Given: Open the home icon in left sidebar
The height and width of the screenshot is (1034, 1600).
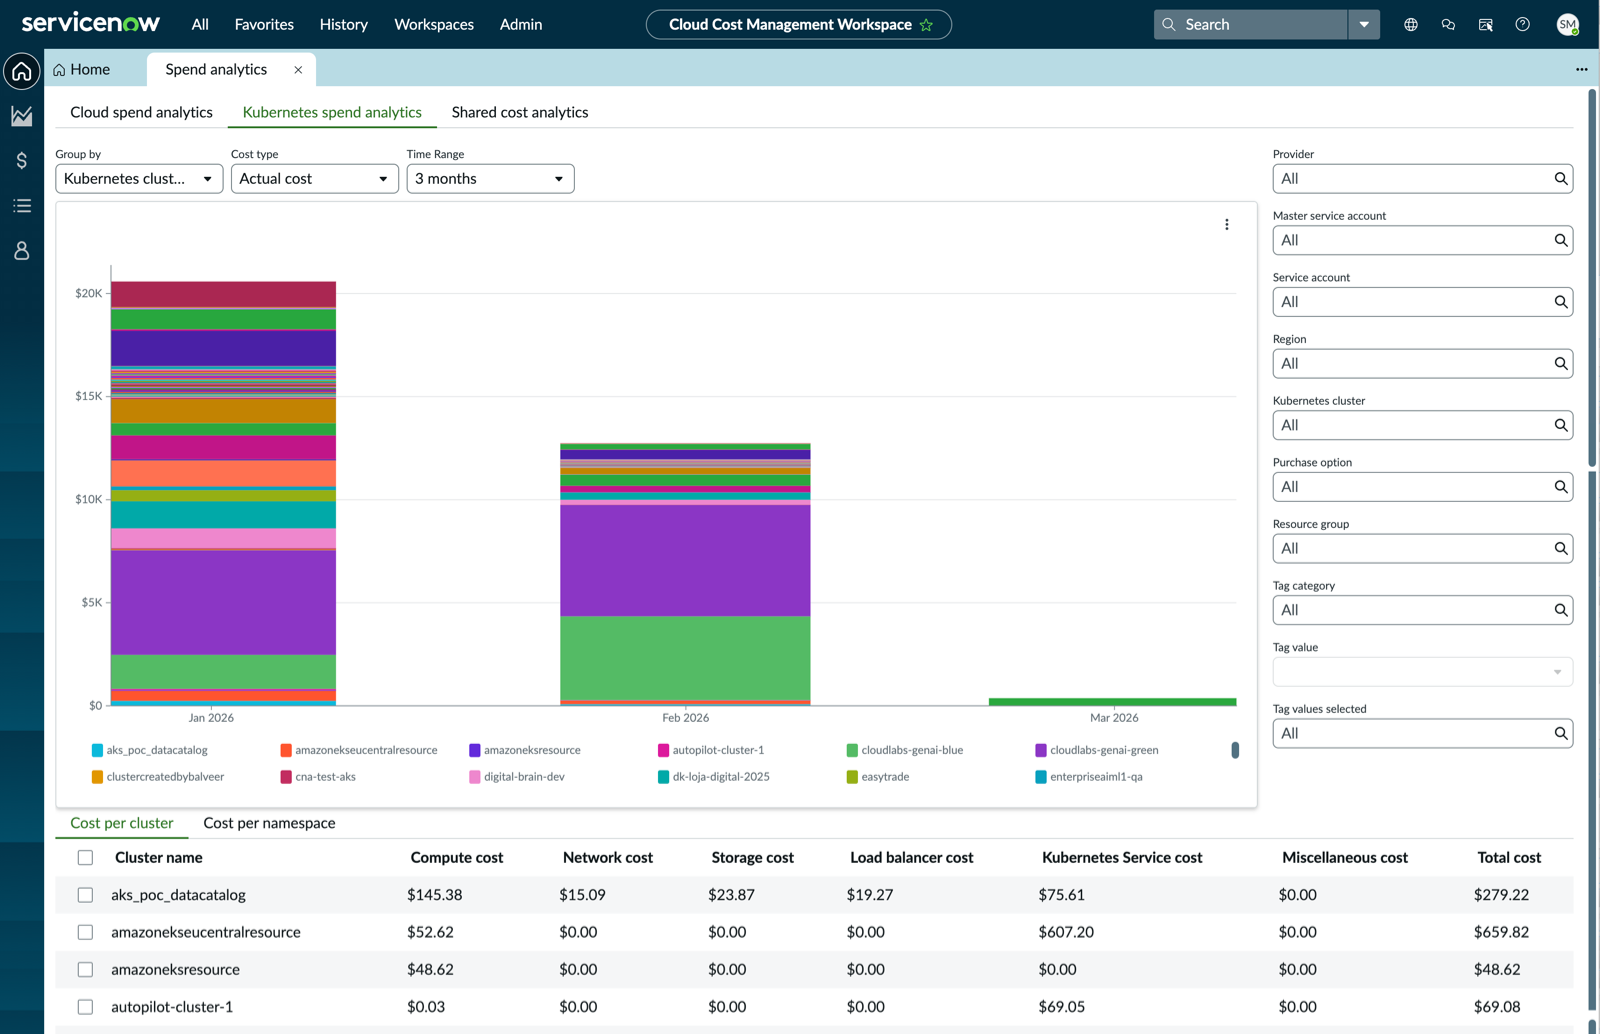Looking at the screenshot, I should (x=22, y=71).
